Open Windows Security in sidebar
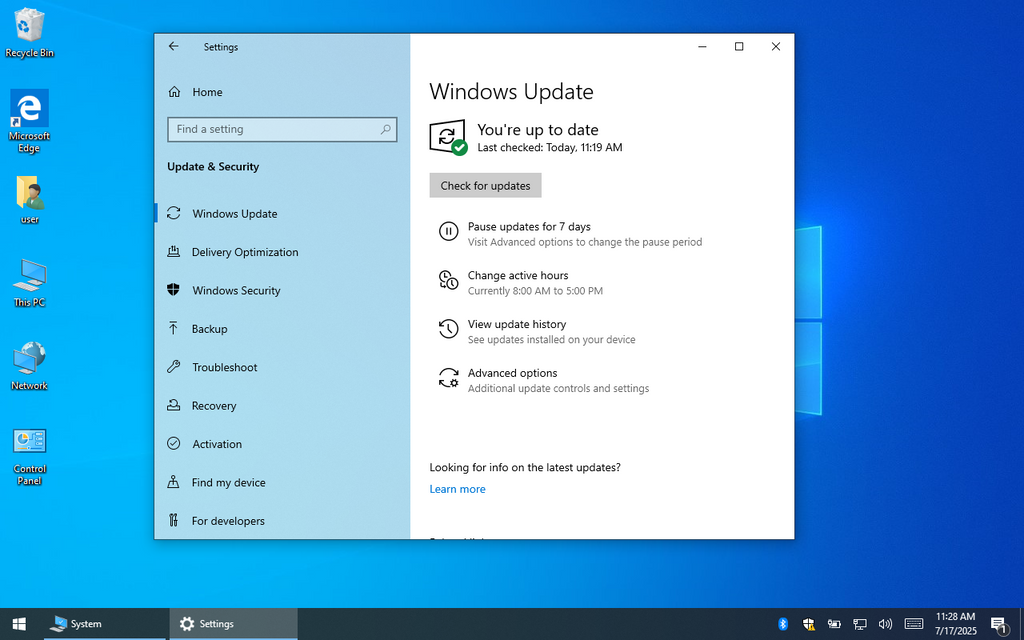Screen dimensions: 1024x640 tap(236, 291)
